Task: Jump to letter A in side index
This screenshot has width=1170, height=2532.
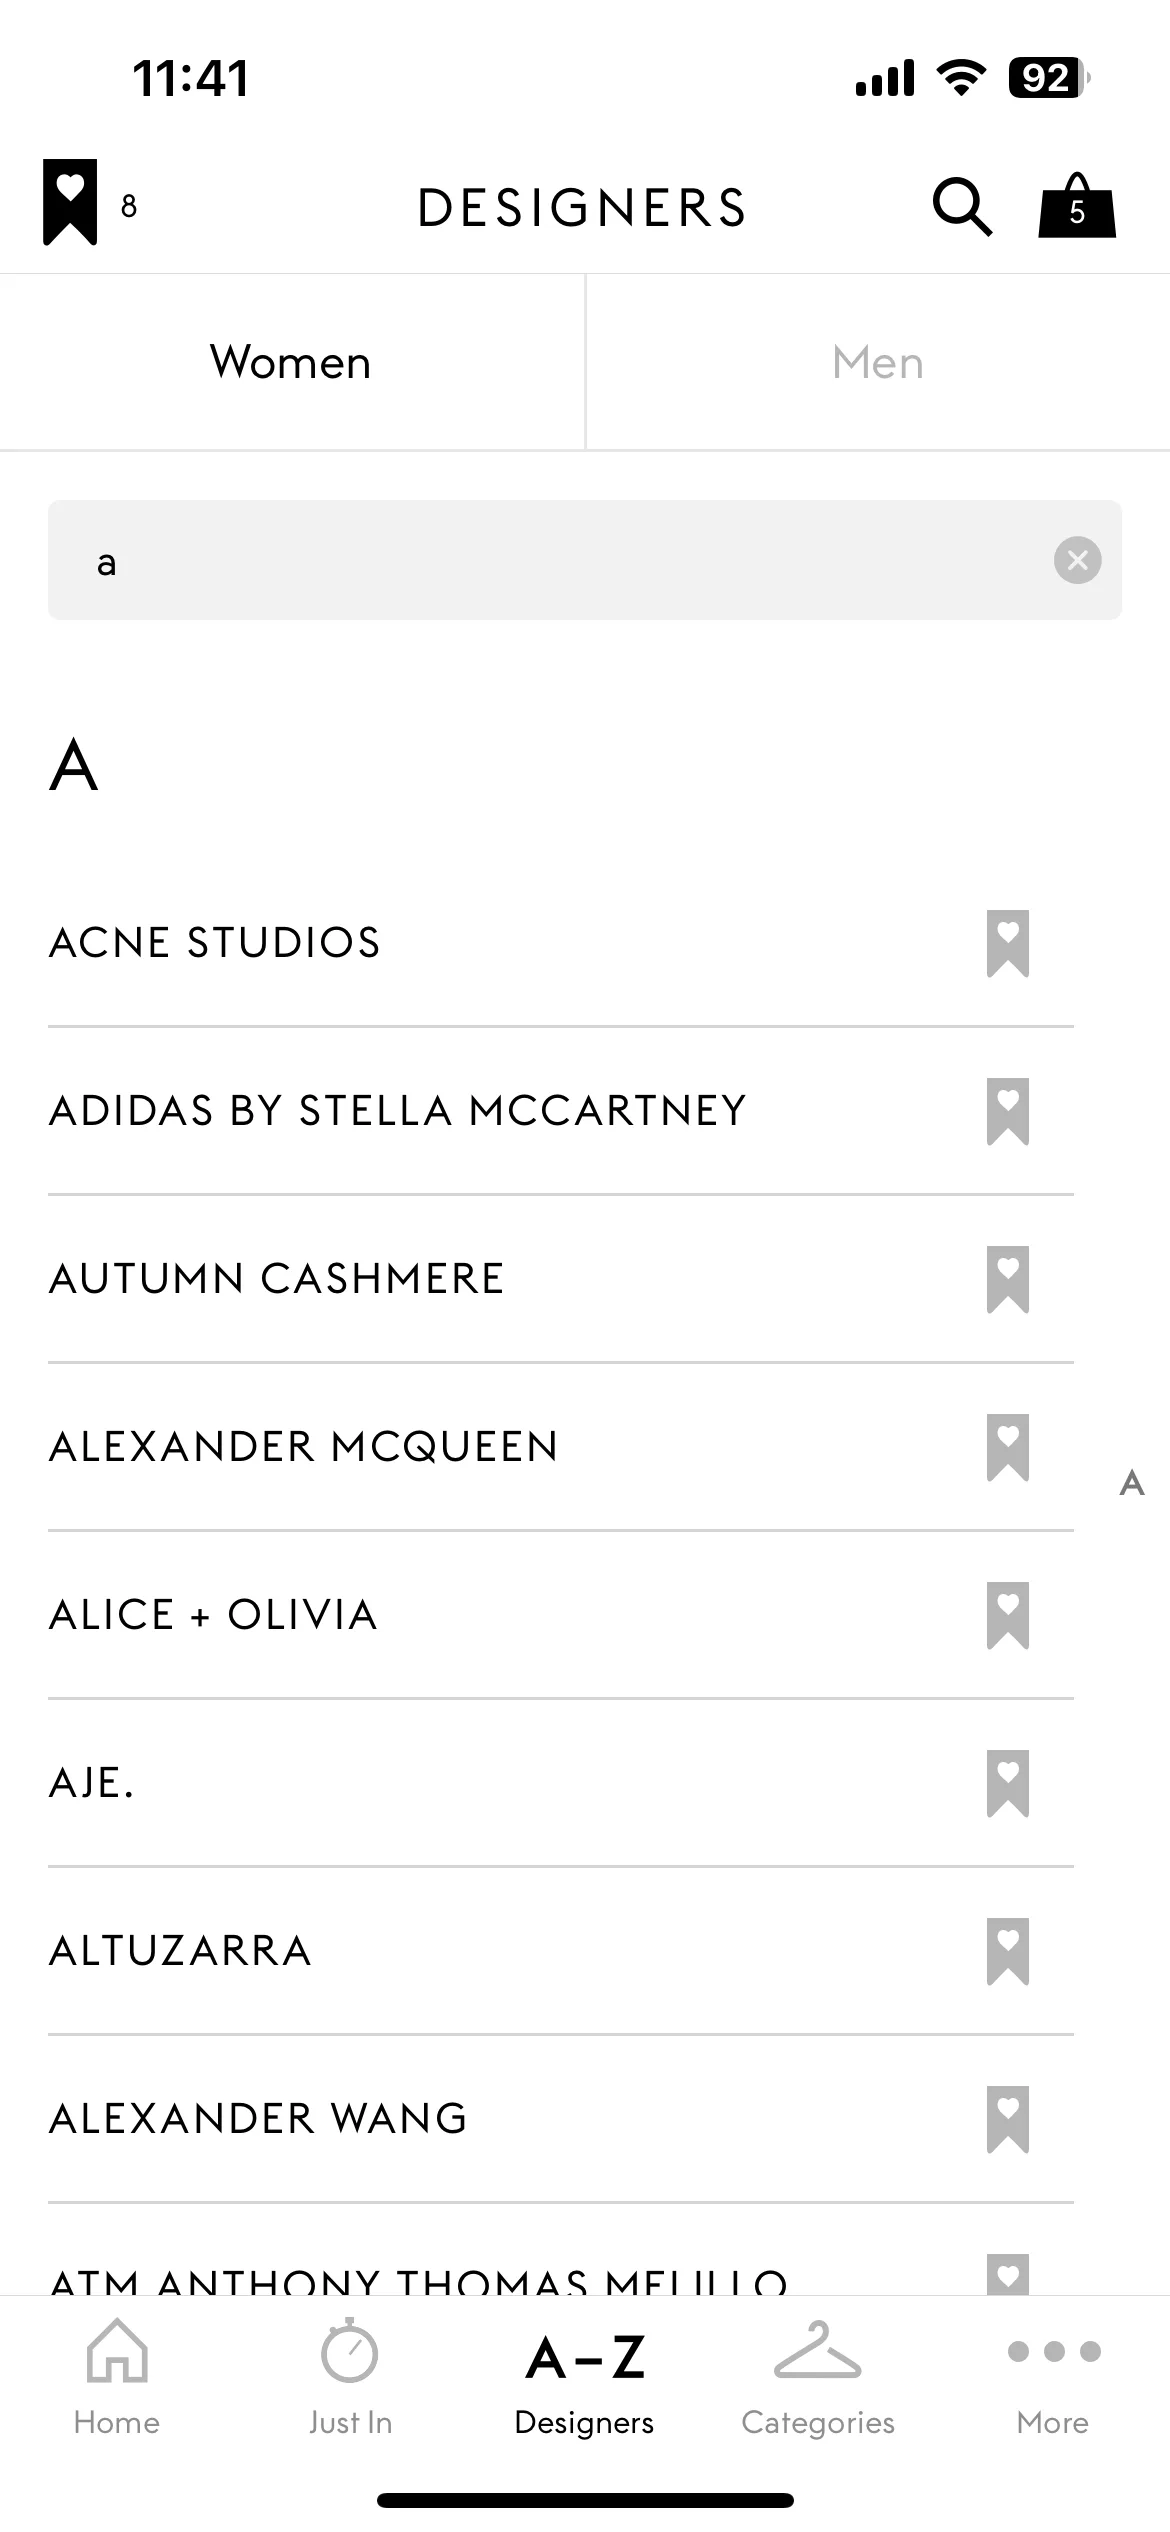Action: [x=1132, y=1482]
